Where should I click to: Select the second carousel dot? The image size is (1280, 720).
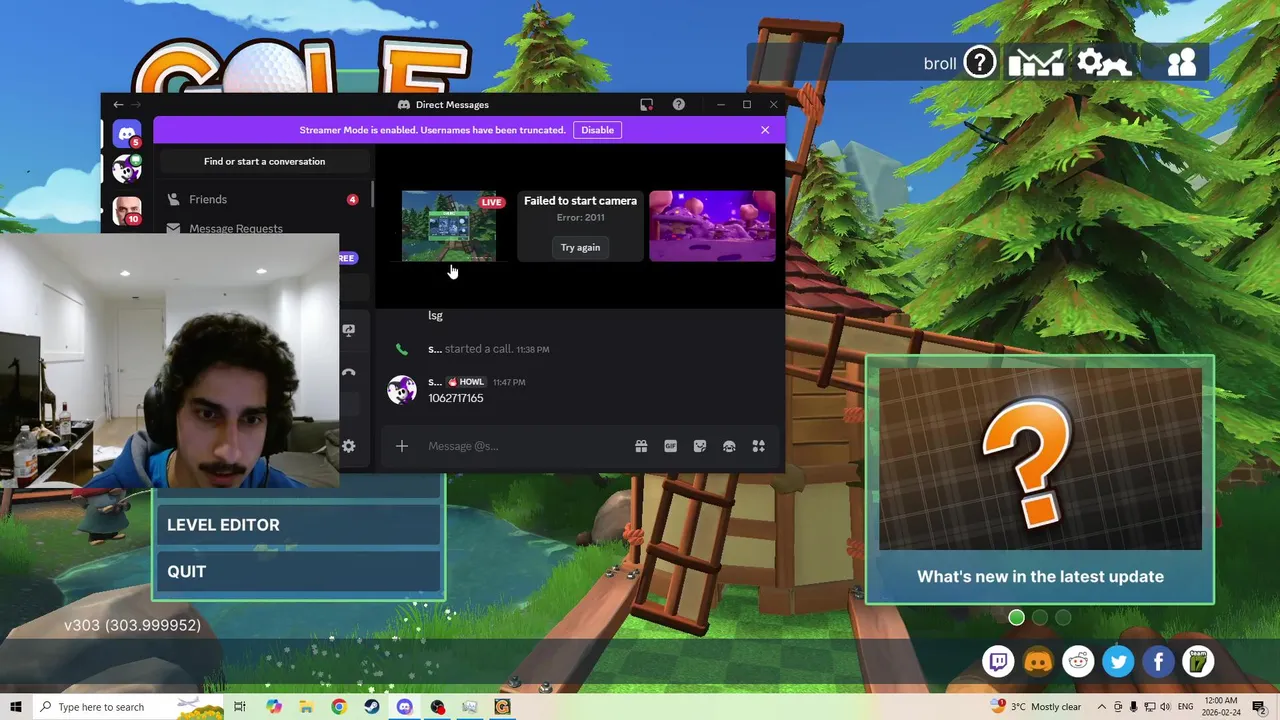(1040, 618)
